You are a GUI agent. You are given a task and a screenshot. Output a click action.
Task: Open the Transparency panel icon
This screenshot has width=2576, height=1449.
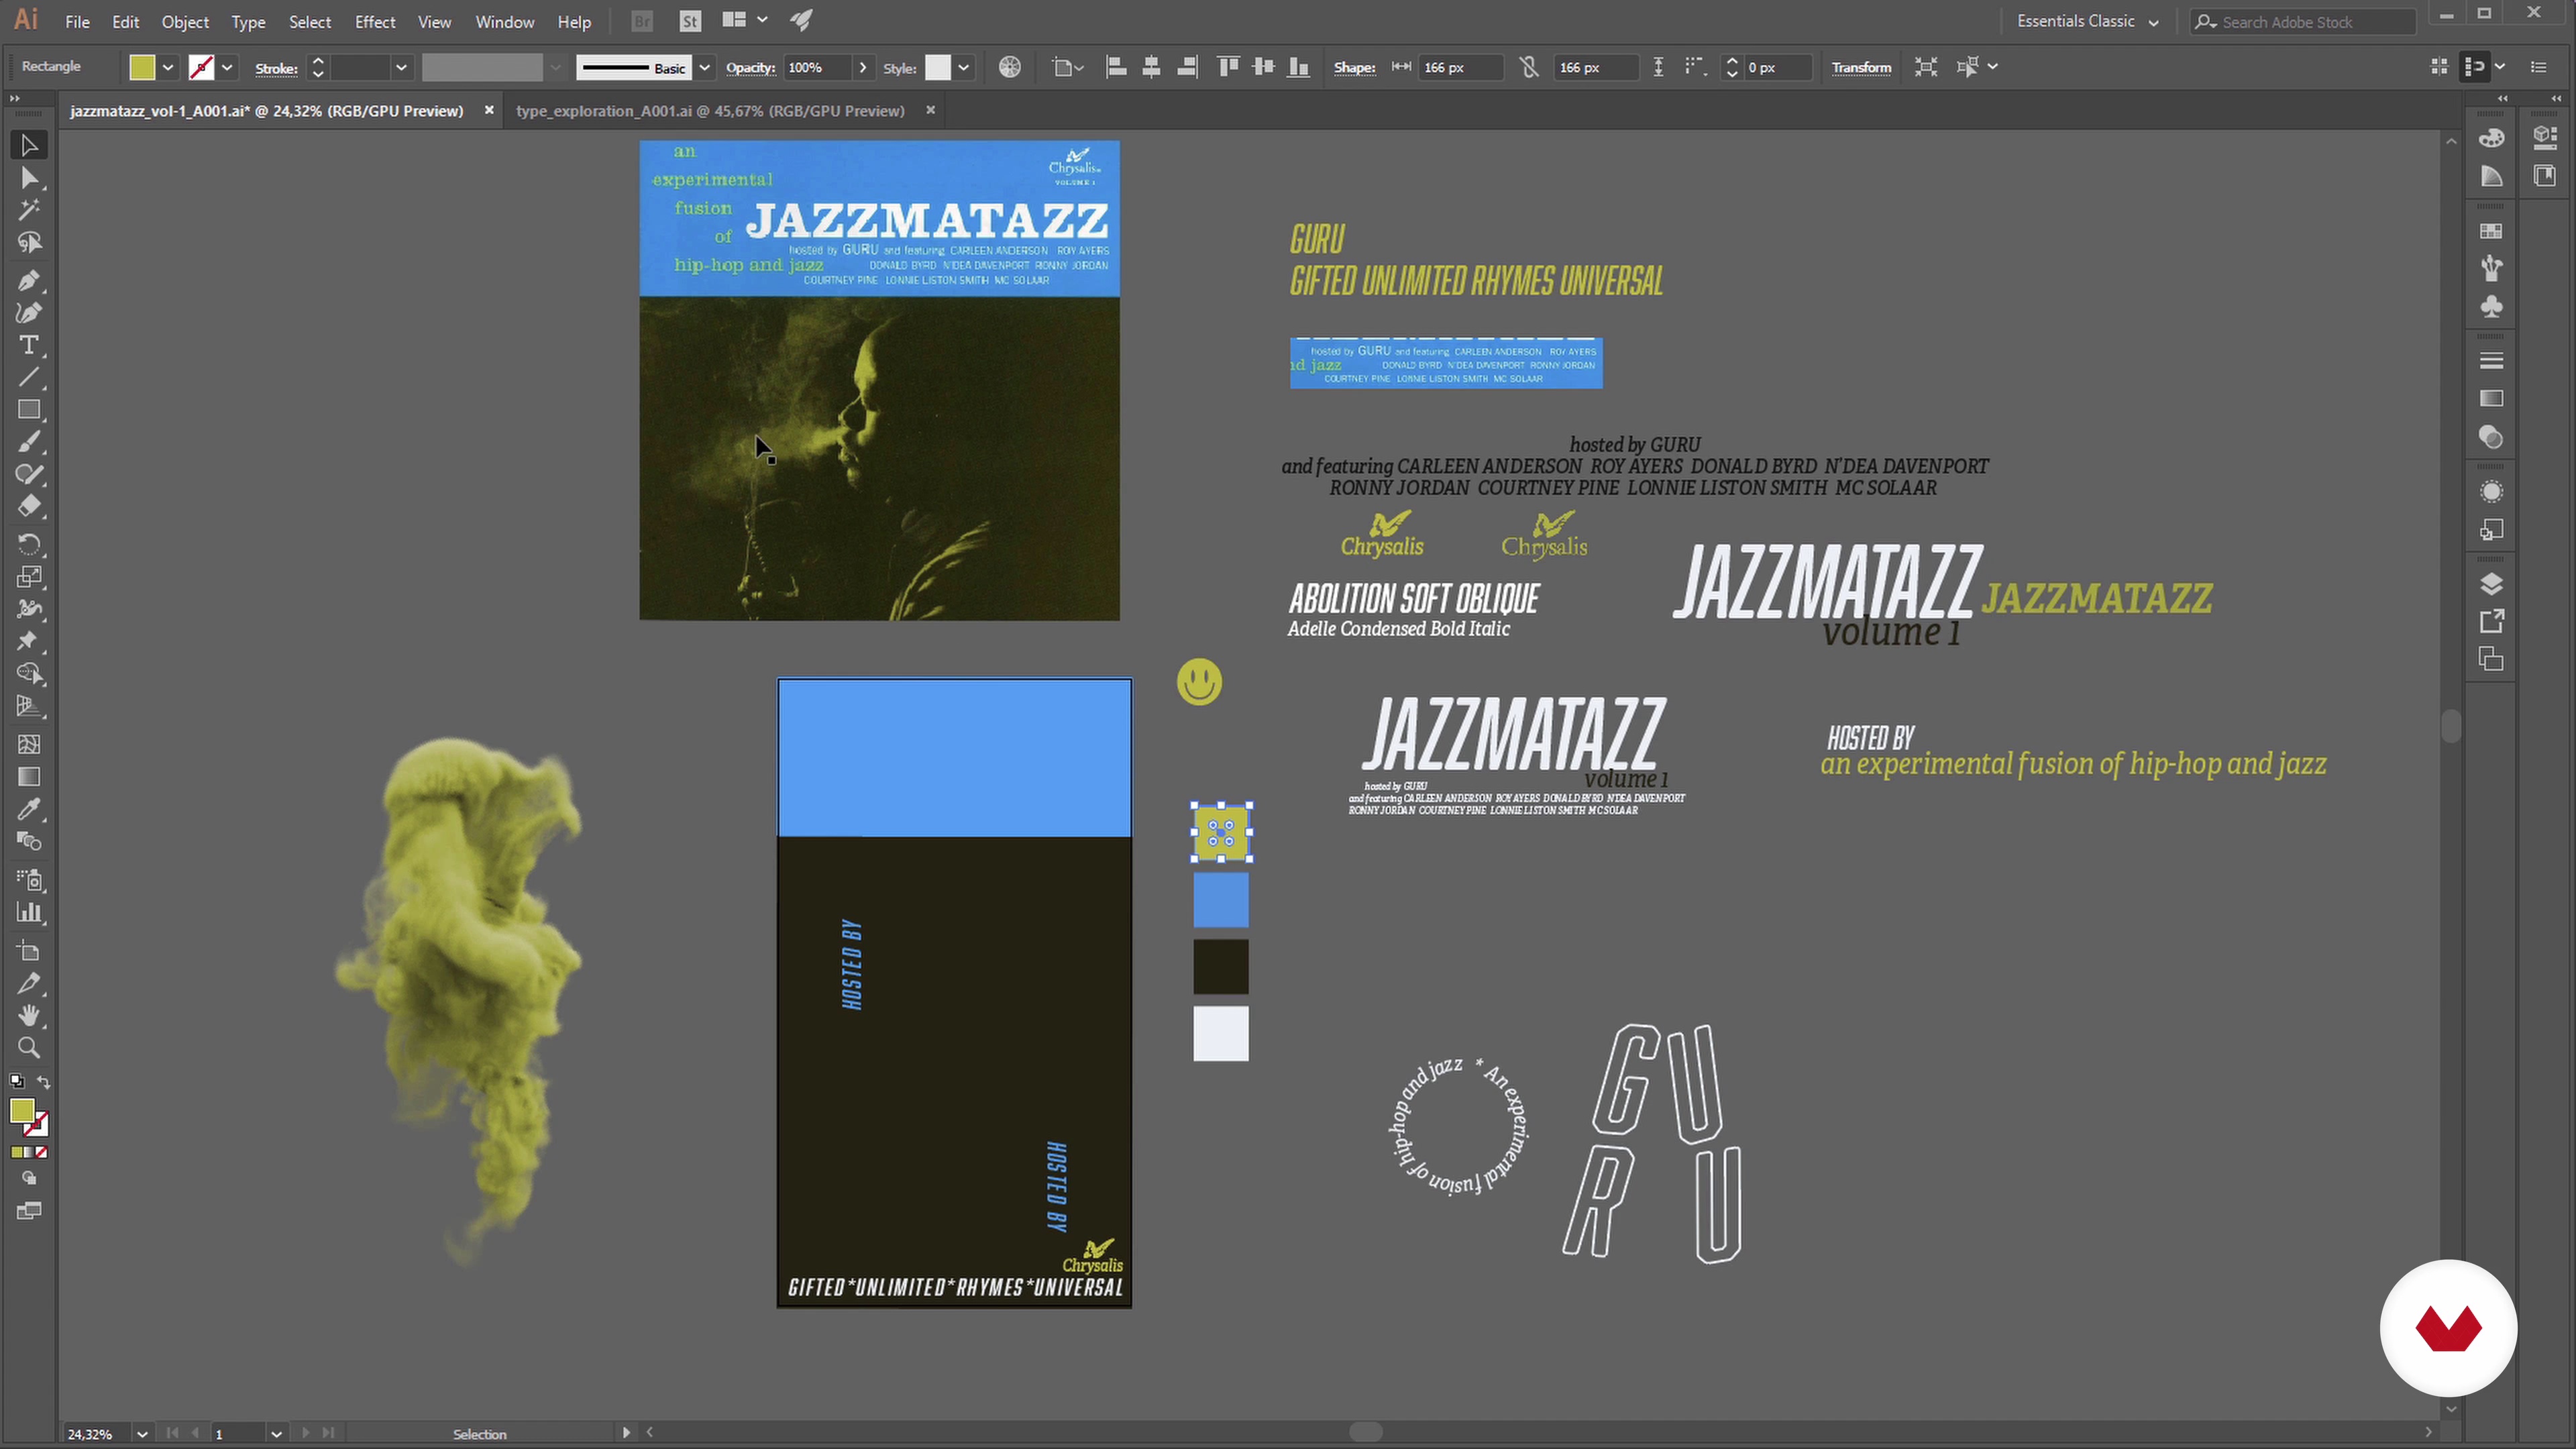click(2491, 437)
